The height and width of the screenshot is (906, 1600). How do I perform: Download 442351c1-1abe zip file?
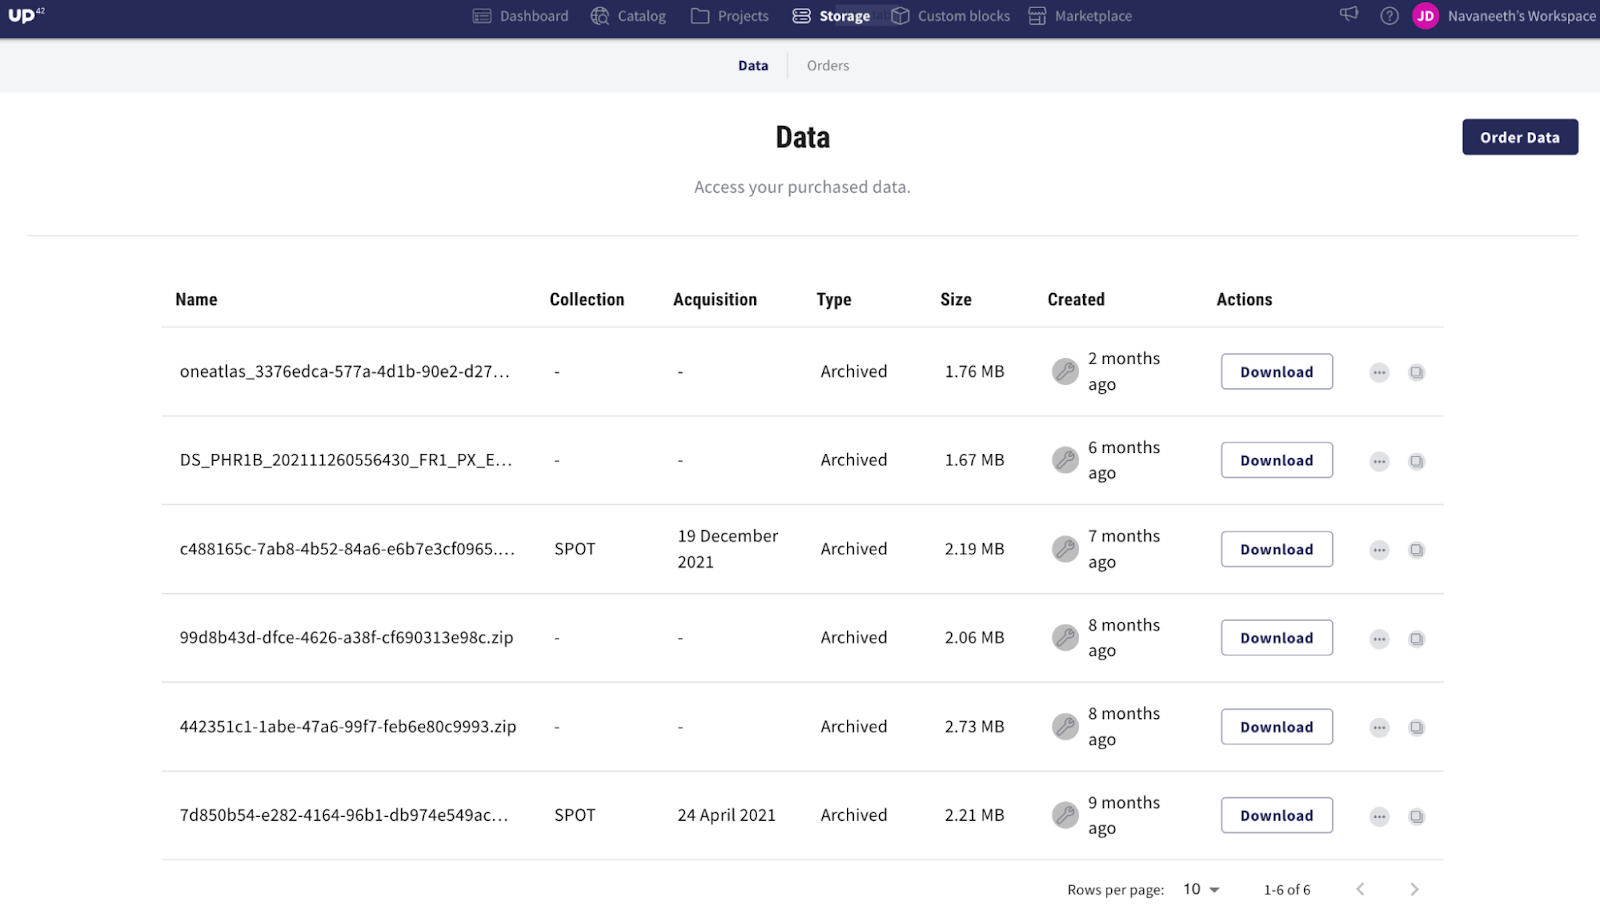[x=1277, y=727]
